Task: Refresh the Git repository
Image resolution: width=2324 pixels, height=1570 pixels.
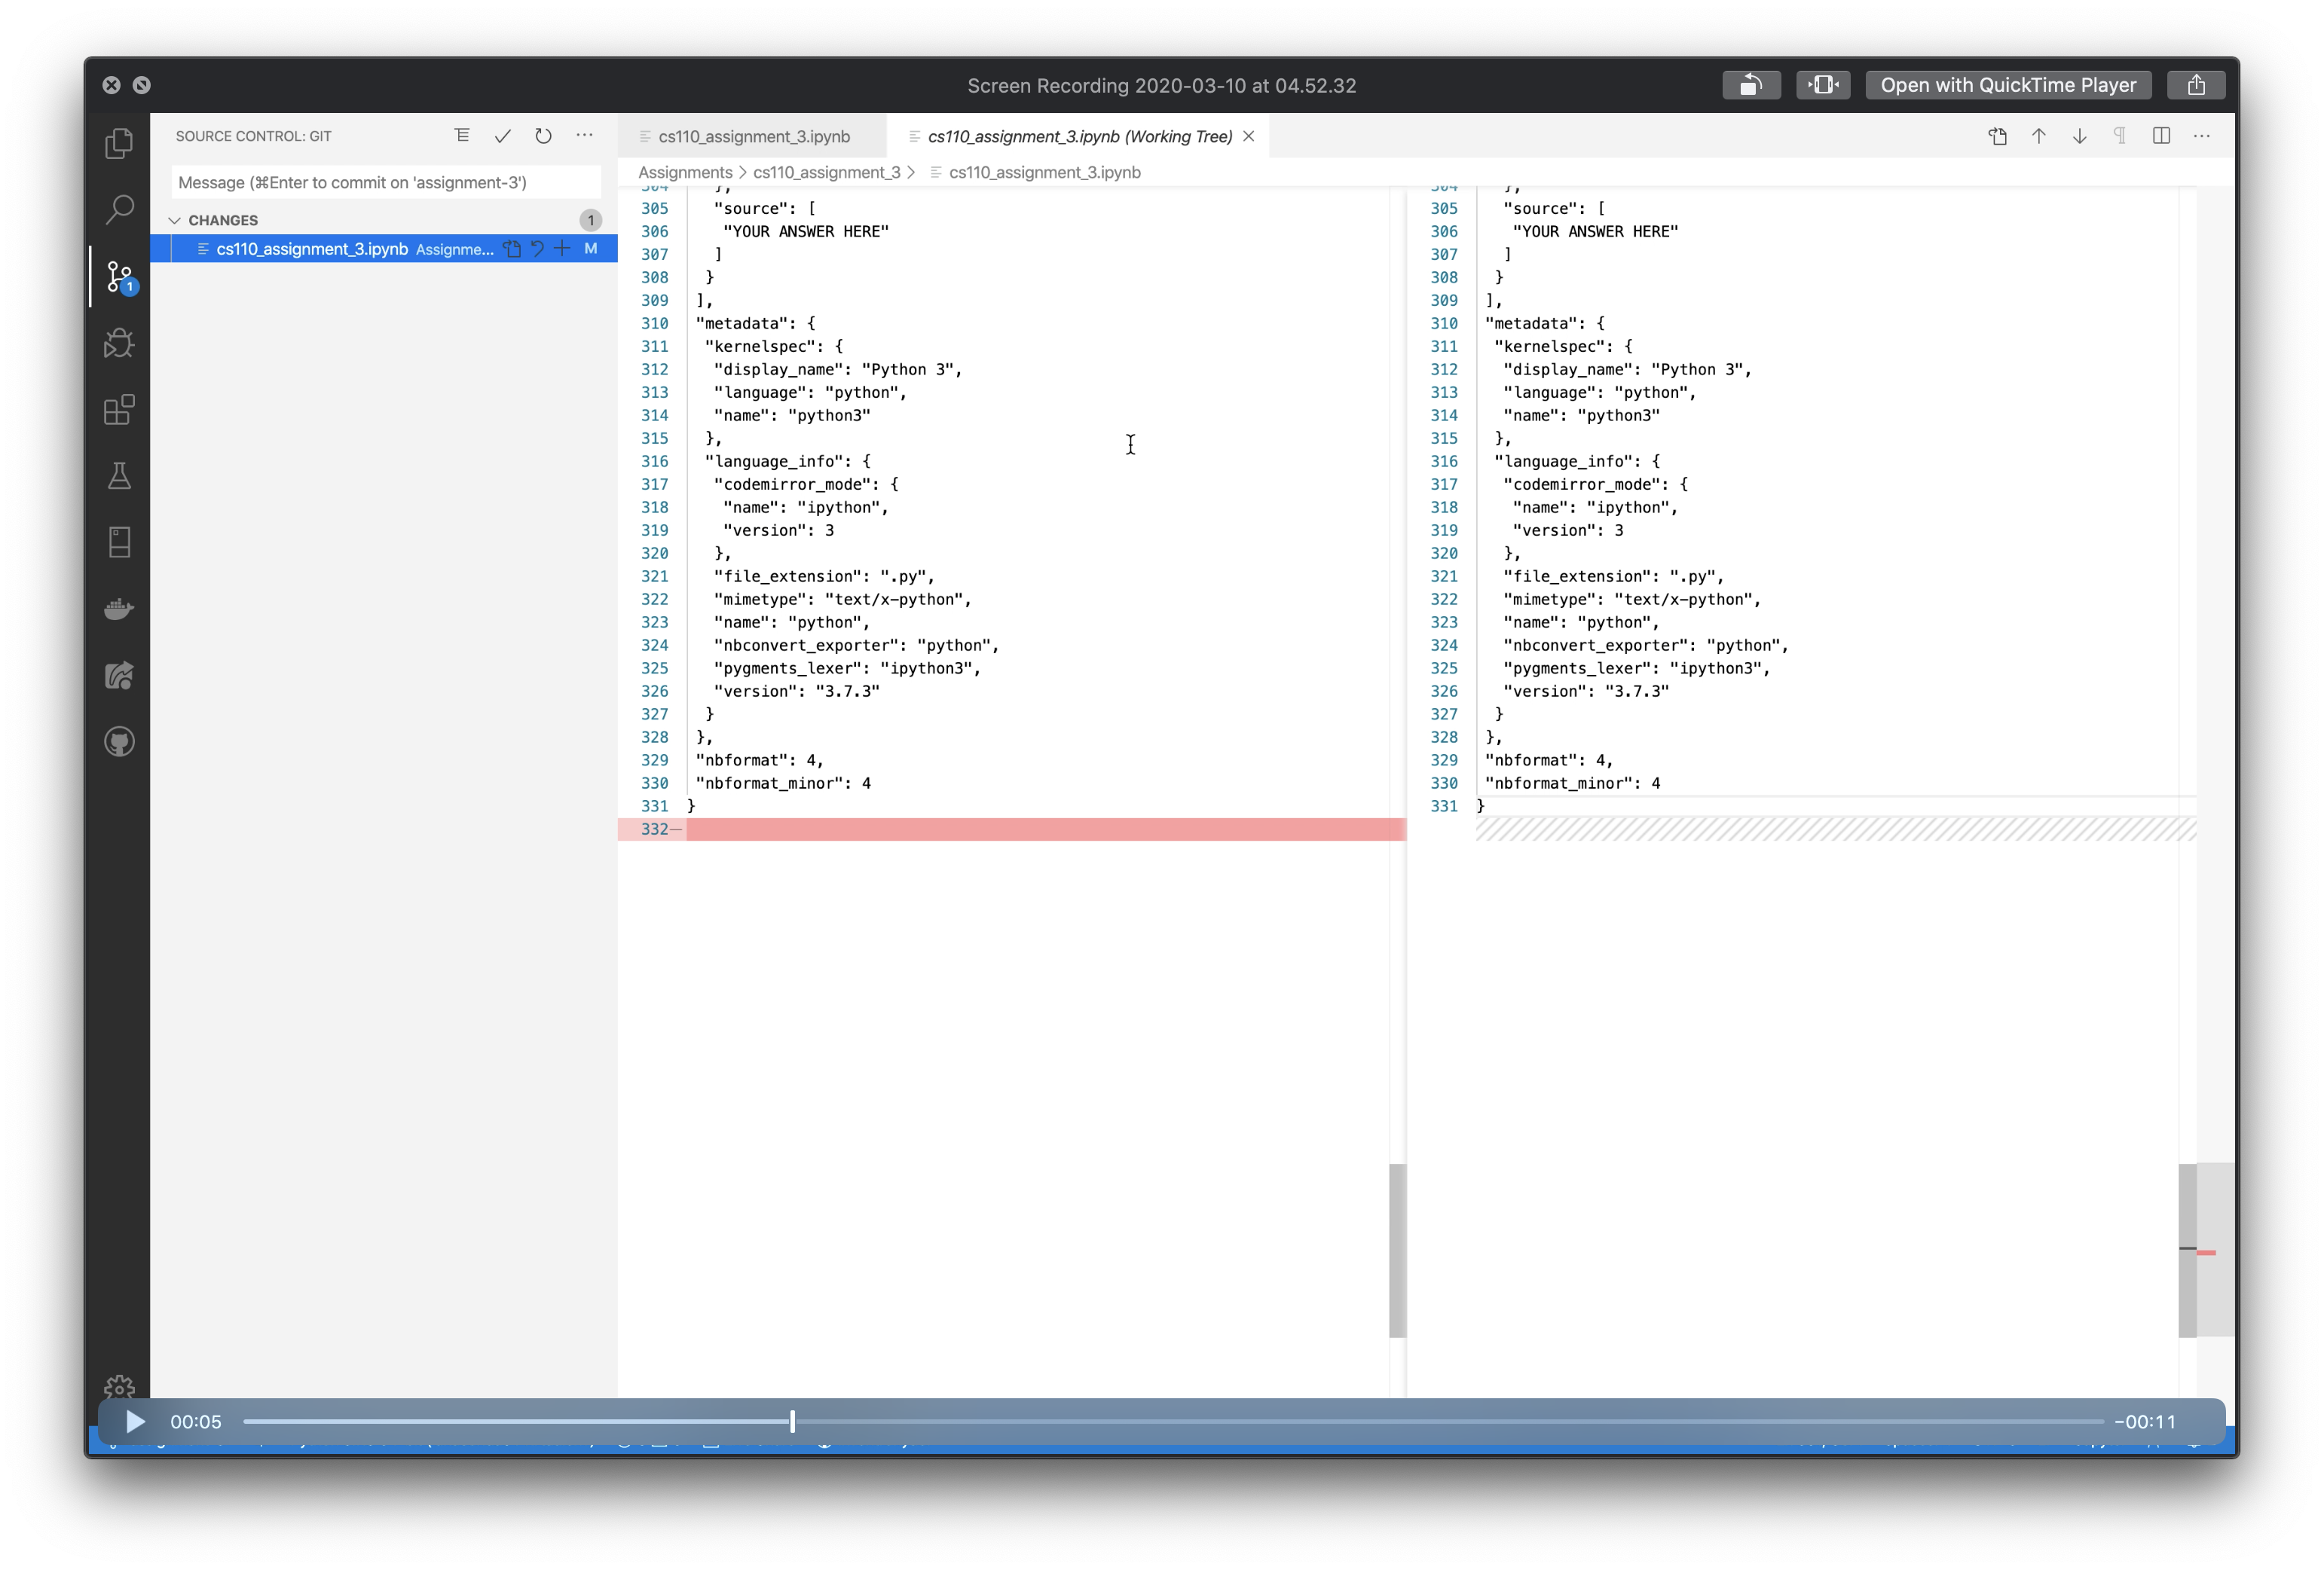Action: pos(543,136)
